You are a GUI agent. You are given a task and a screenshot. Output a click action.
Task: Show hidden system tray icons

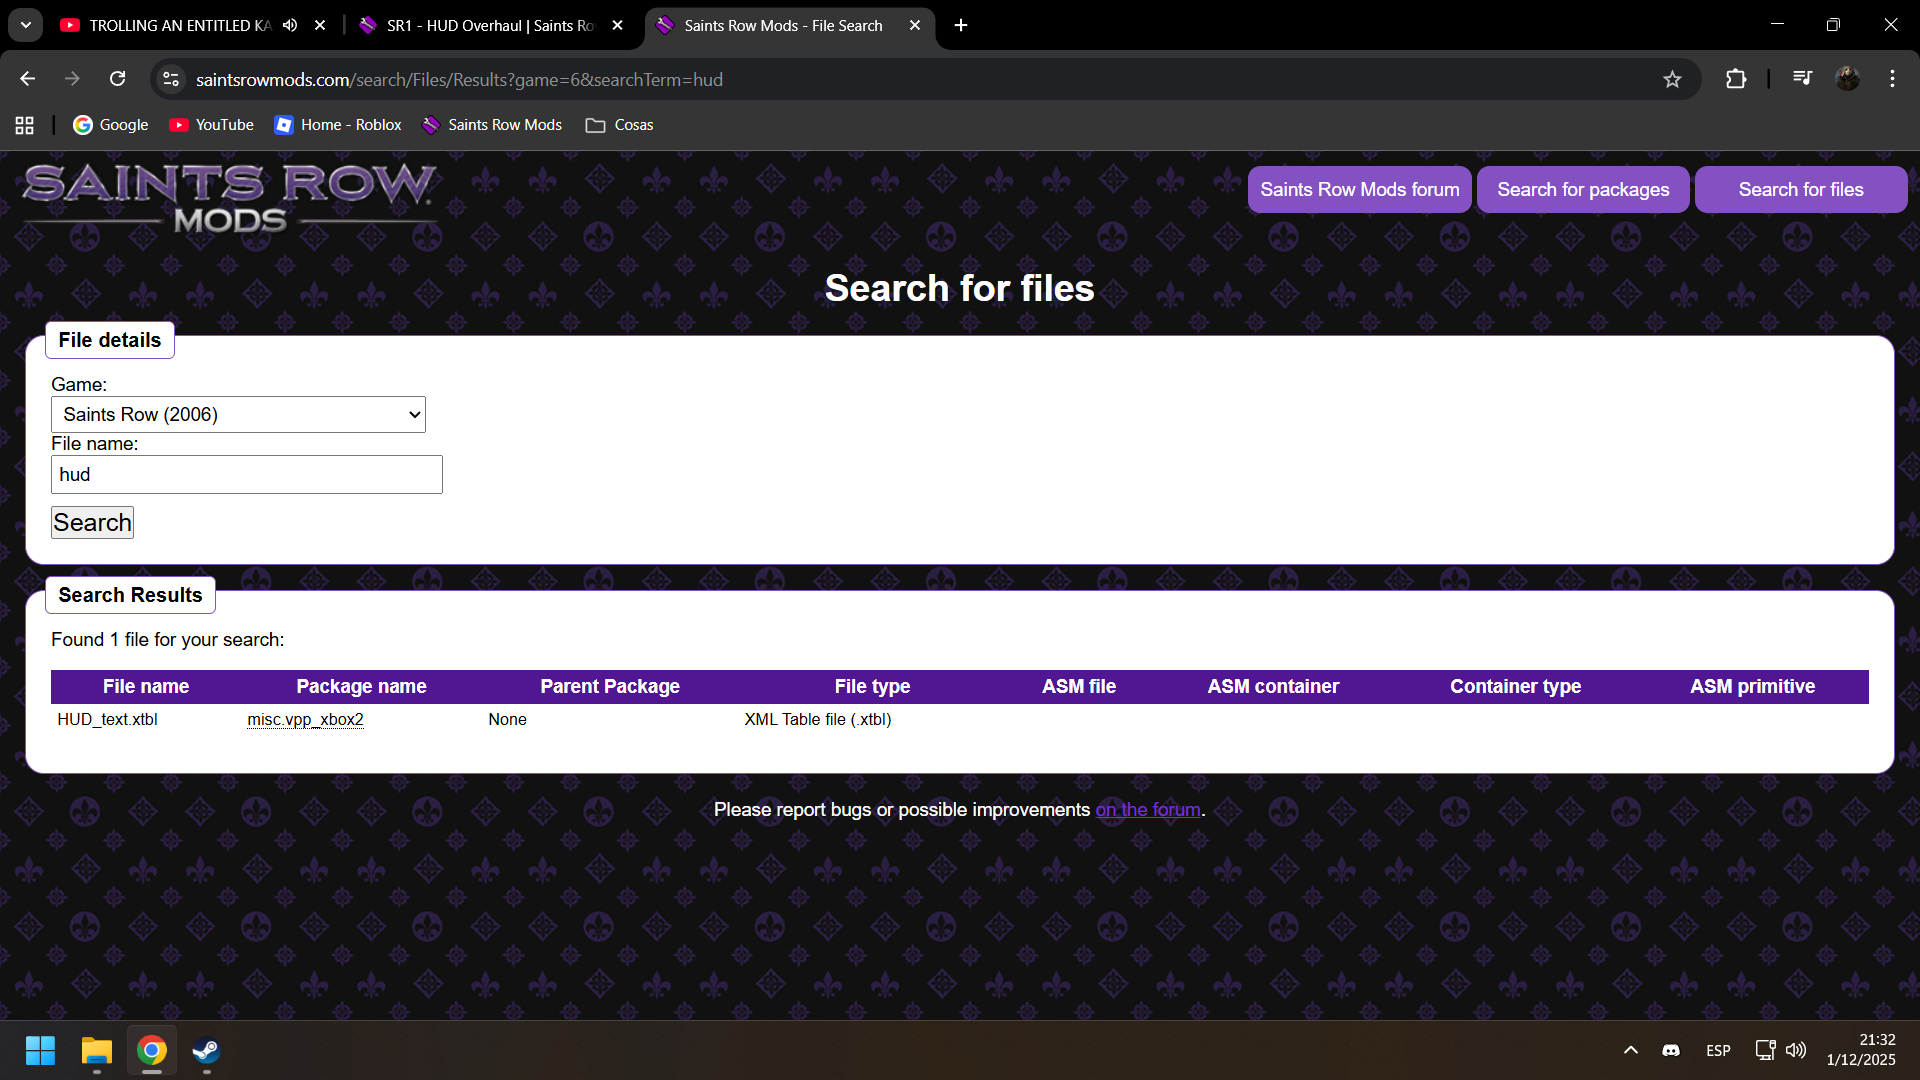tap(1630, 1050)
